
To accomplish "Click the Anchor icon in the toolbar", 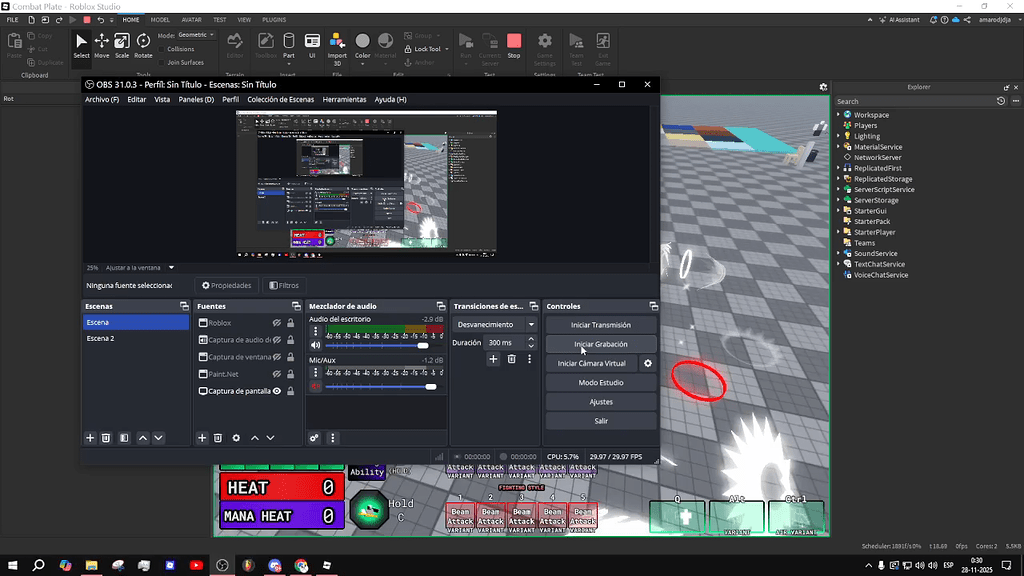I will point(408,61).
